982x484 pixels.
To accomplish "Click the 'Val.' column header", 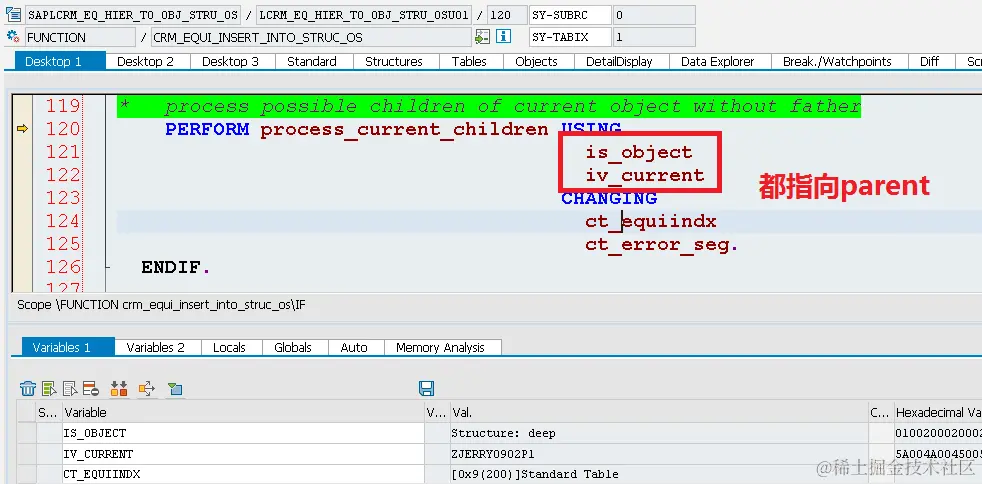I will (659, 413).
